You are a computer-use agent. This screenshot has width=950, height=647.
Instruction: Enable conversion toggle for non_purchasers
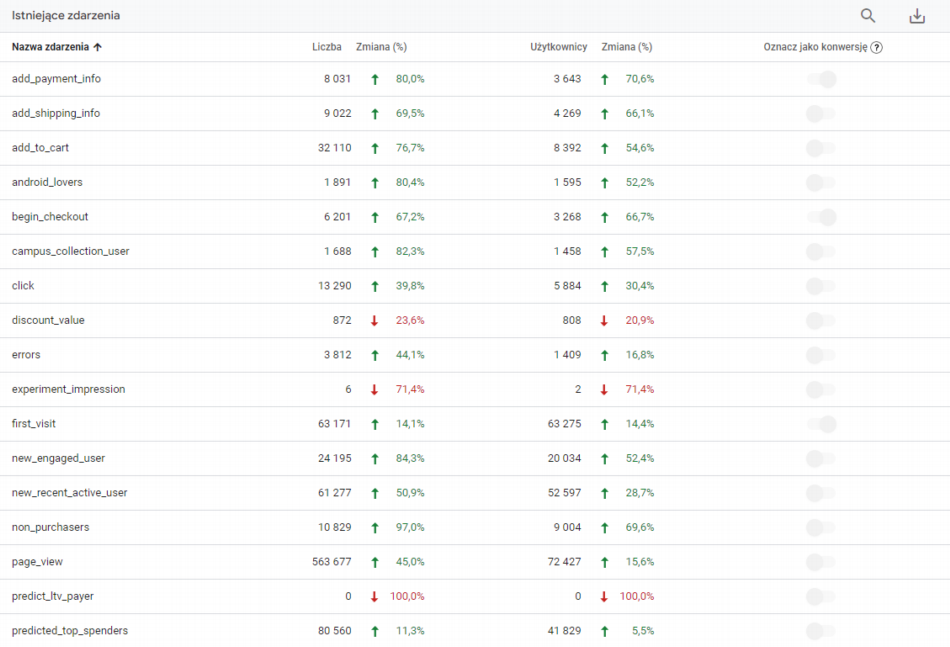tap(821, 527)
